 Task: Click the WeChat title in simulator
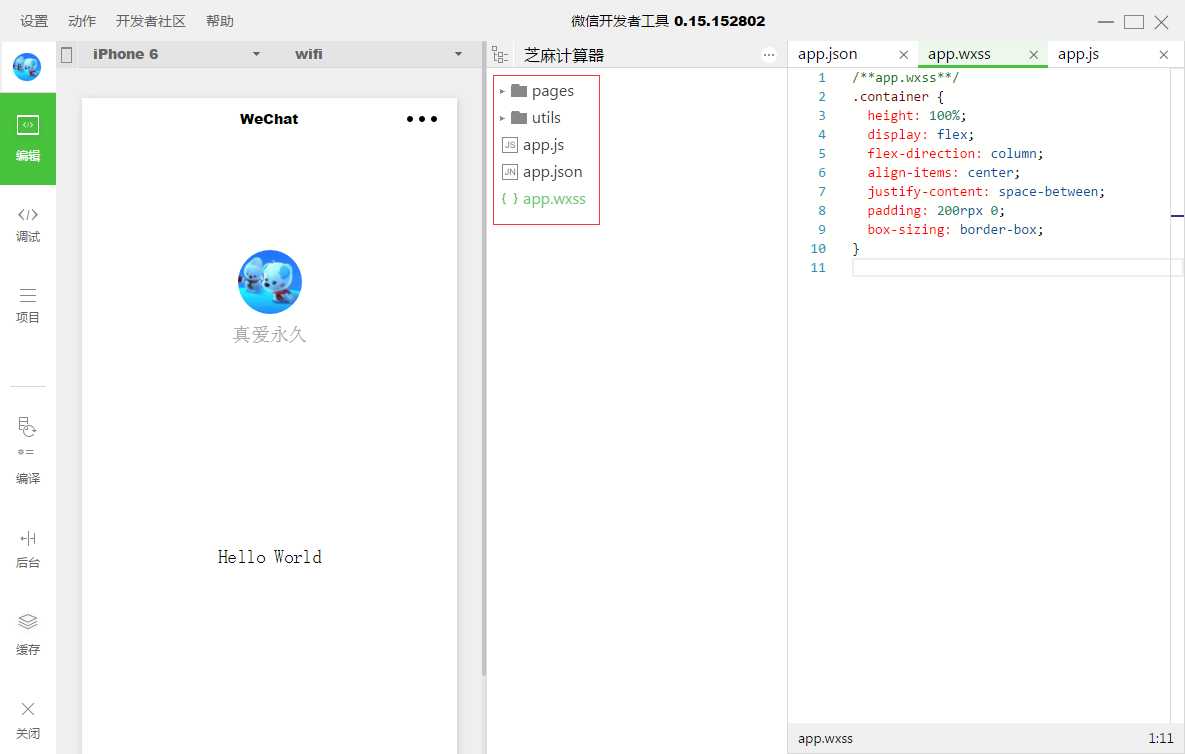pos(269,119)
